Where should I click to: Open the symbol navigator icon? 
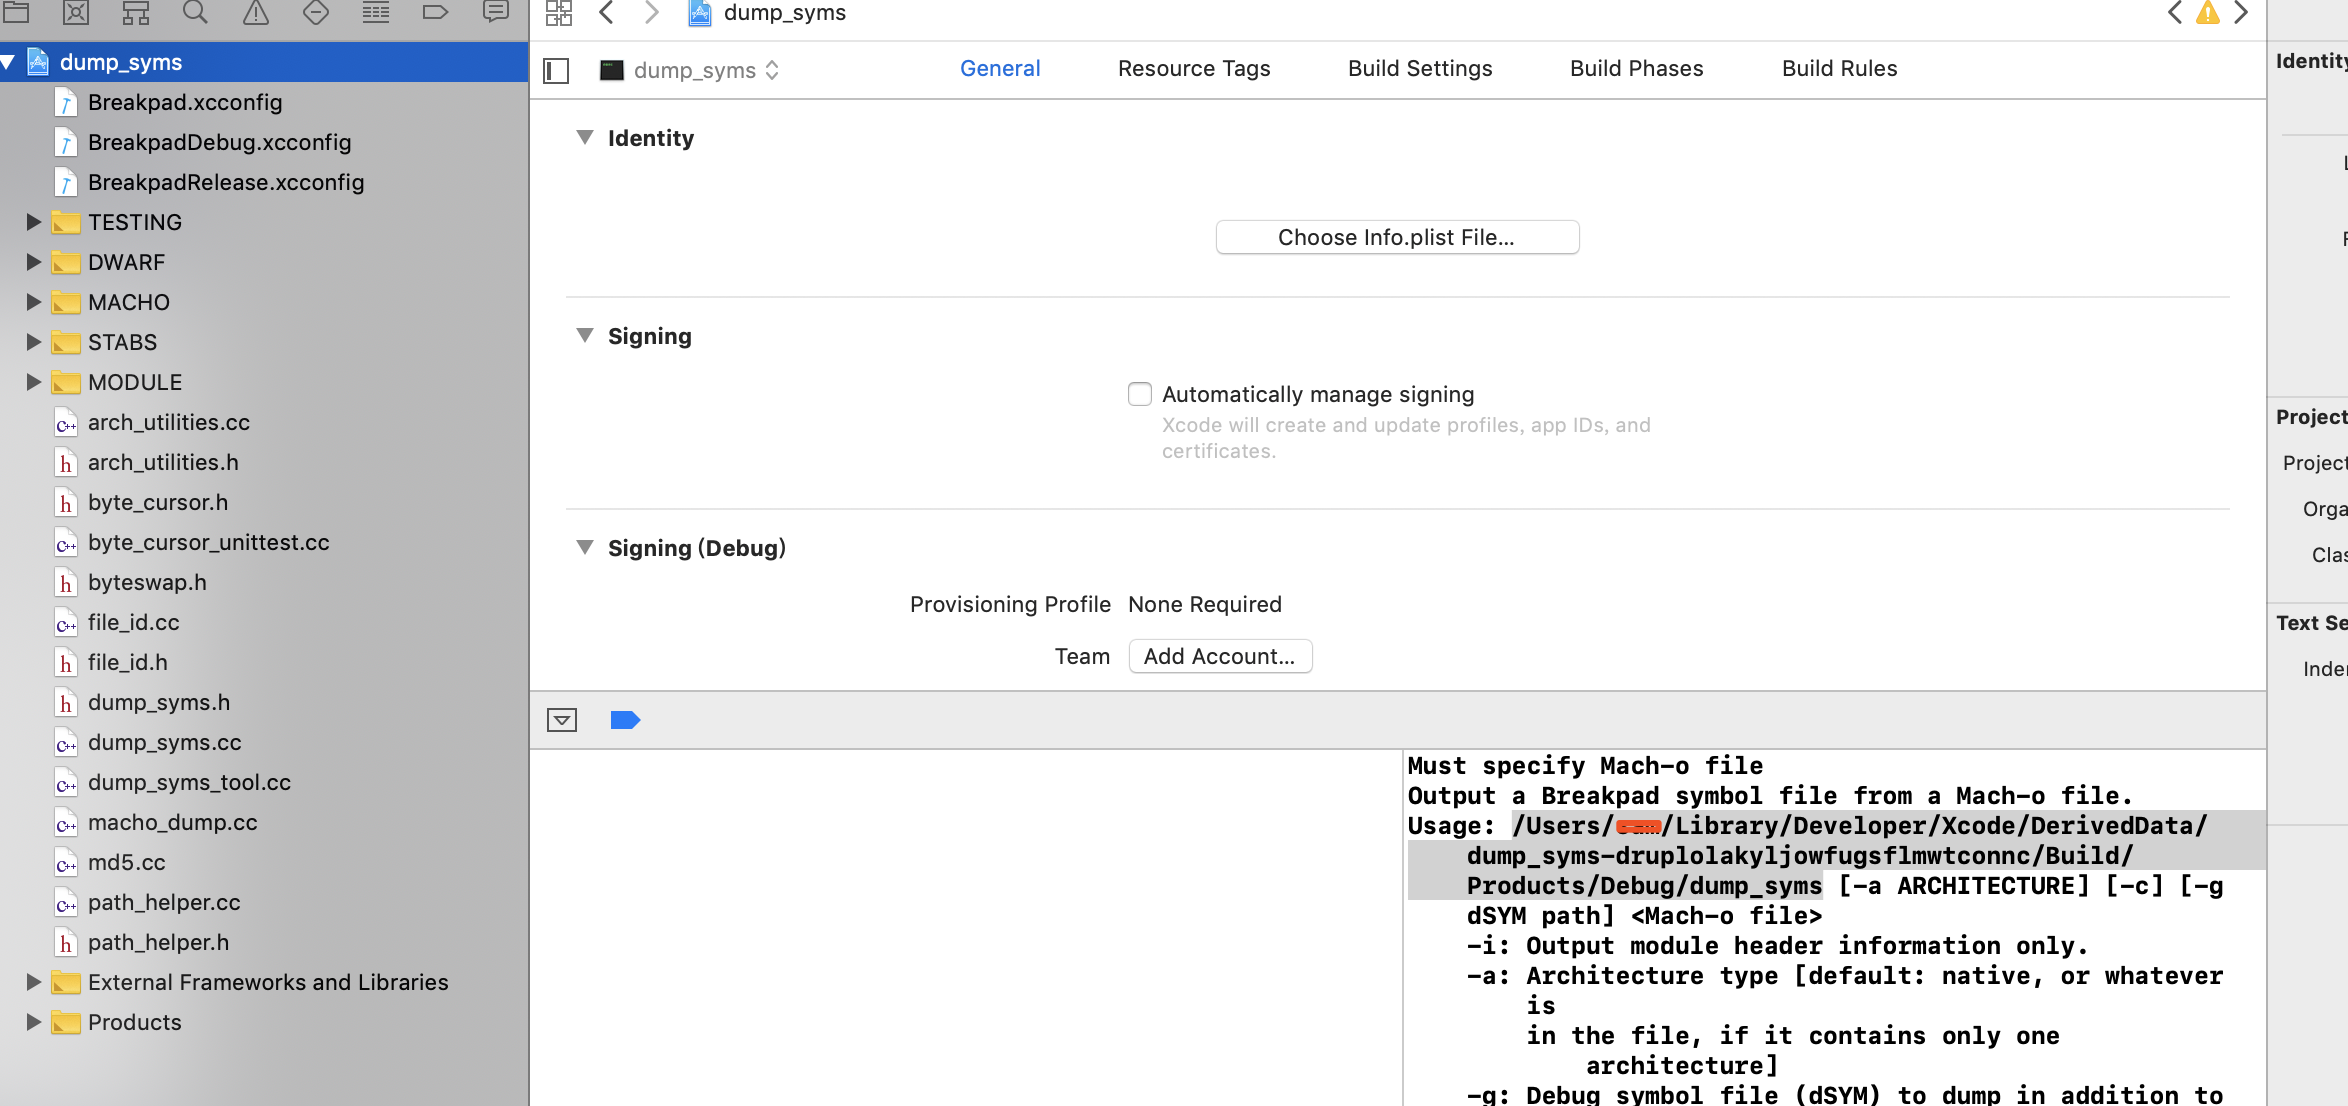pos(136,13)
